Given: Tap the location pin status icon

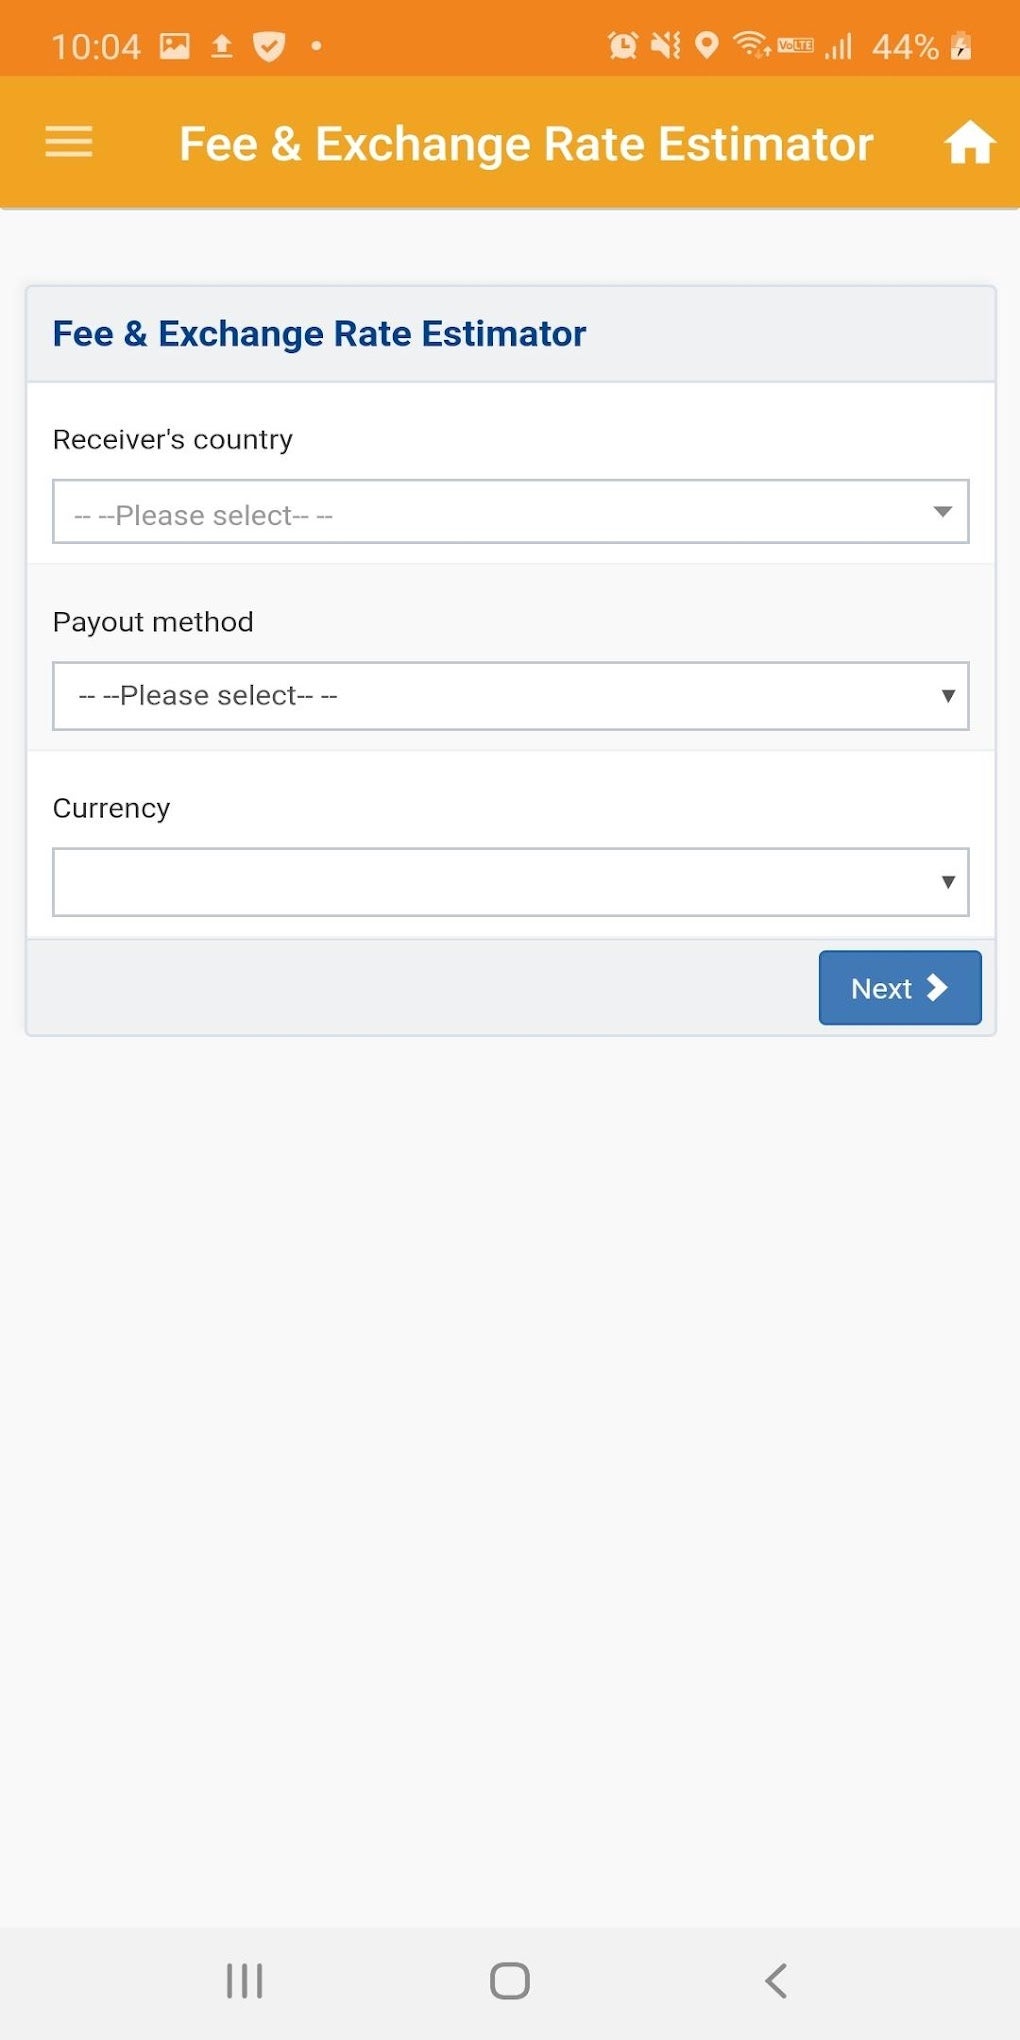Looking at the screenshot, I should pyautogui.click(x=707, y=46).
